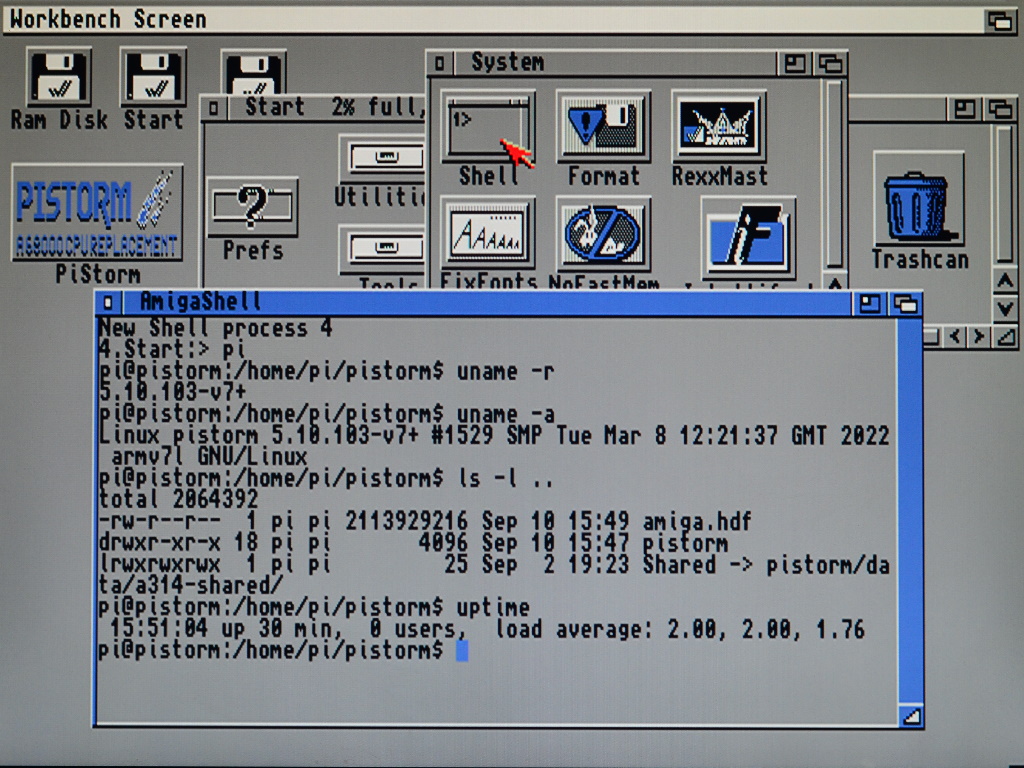Click the Tools drawer in Start window
This screenshot has width=1024, height=768.
point(382,249)
